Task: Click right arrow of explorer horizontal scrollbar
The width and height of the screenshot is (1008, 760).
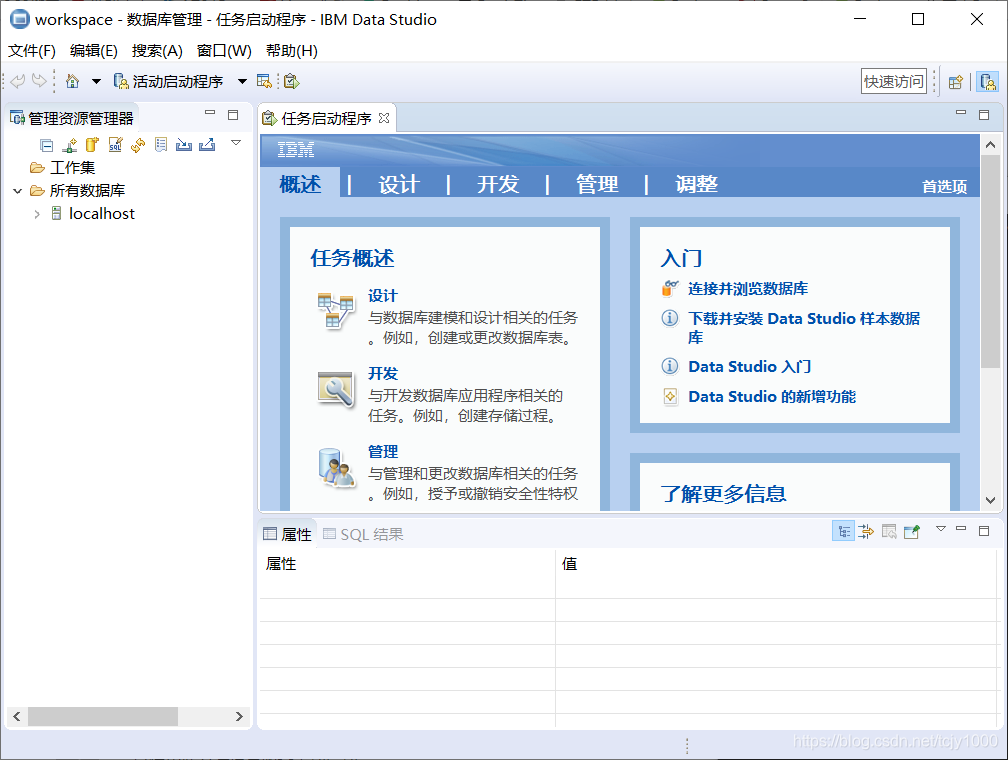Action: pos(239,716)
